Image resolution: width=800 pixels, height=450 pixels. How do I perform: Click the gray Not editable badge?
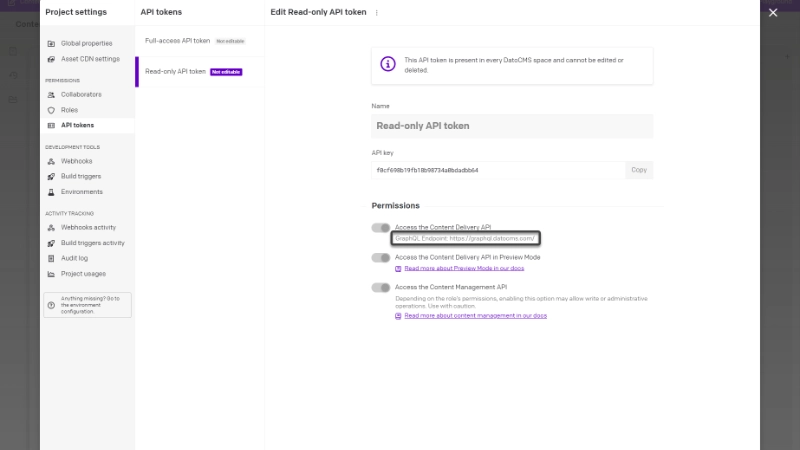230,41
